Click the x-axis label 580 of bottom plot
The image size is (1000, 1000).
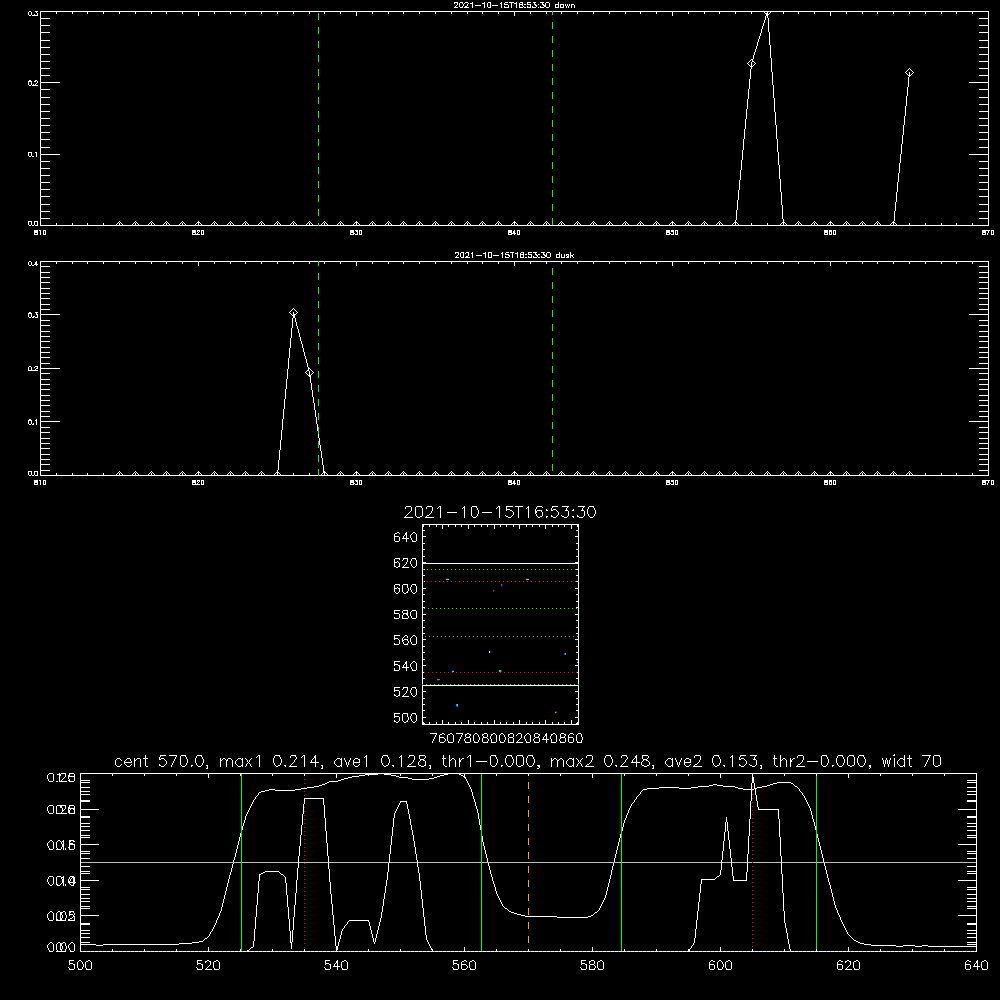(592, 966)
